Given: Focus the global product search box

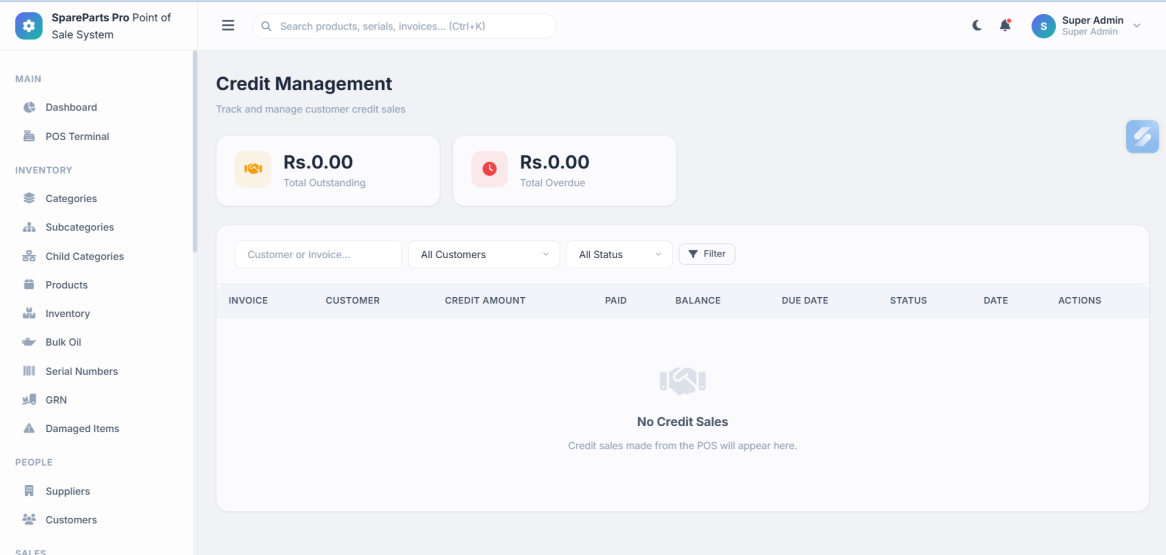Looking at the screenshot, I should tap(405, 26).
